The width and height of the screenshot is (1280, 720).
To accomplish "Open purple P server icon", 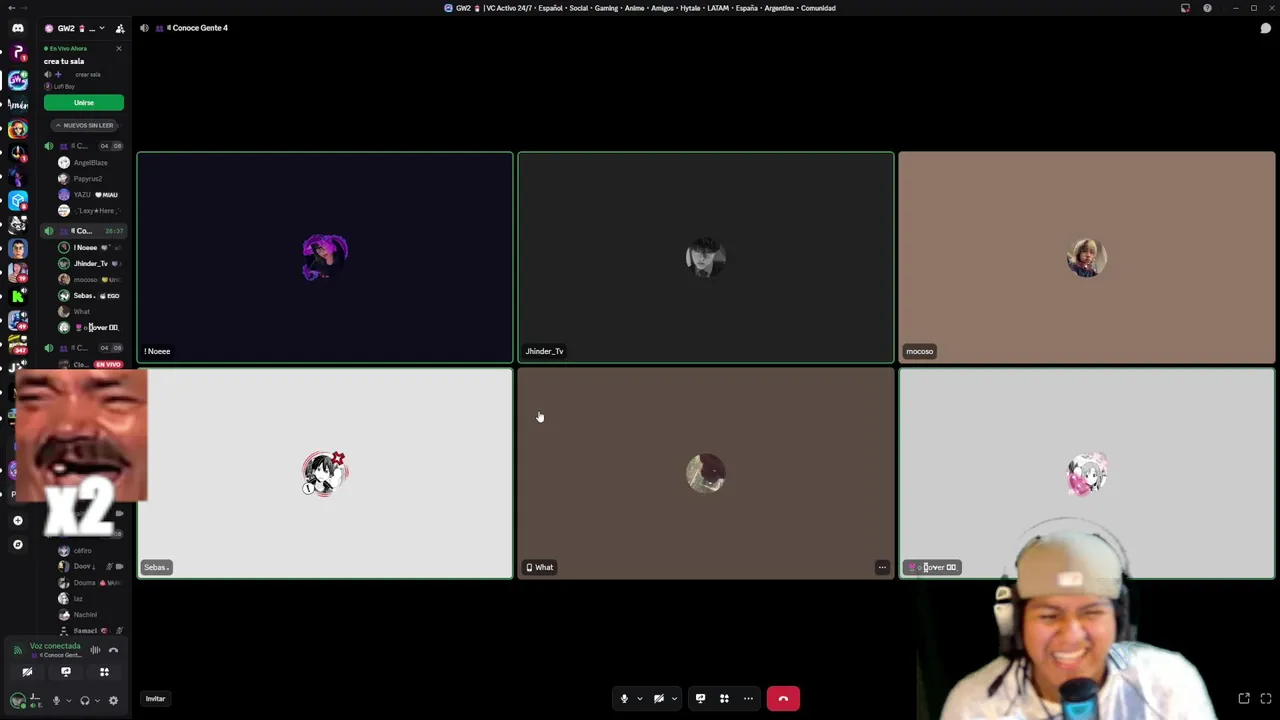I will pyautogui.click(x=18, y=53).
